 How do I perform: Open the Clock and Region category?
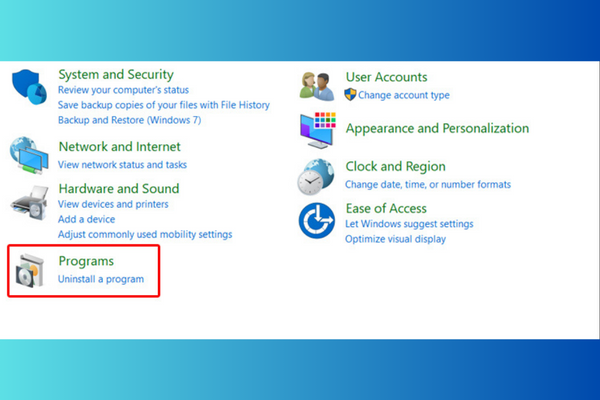(396, 167)
